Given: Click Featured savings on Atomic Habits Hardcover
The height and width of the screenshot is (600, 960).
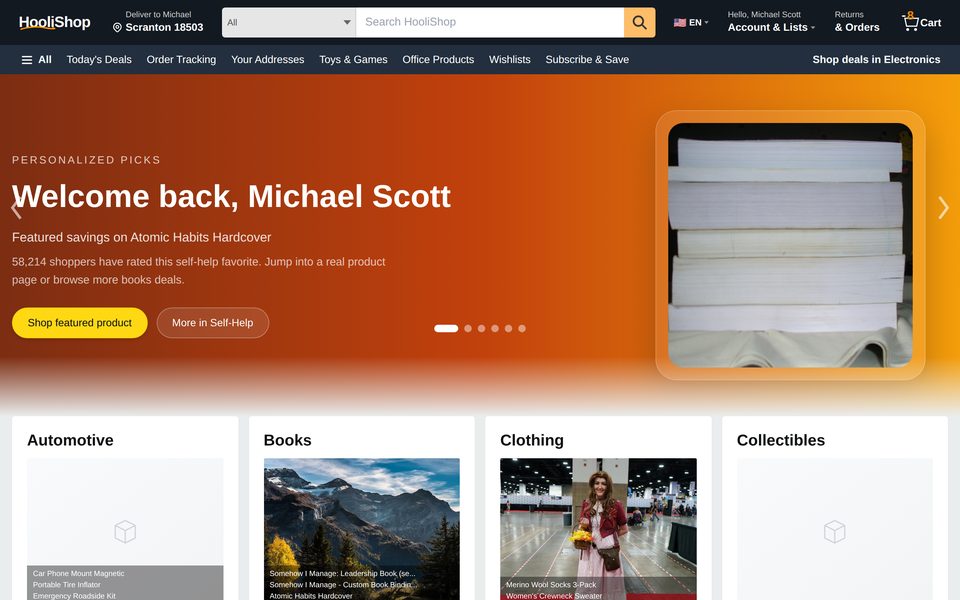Looking at the screenshot, I should [141, 237].
